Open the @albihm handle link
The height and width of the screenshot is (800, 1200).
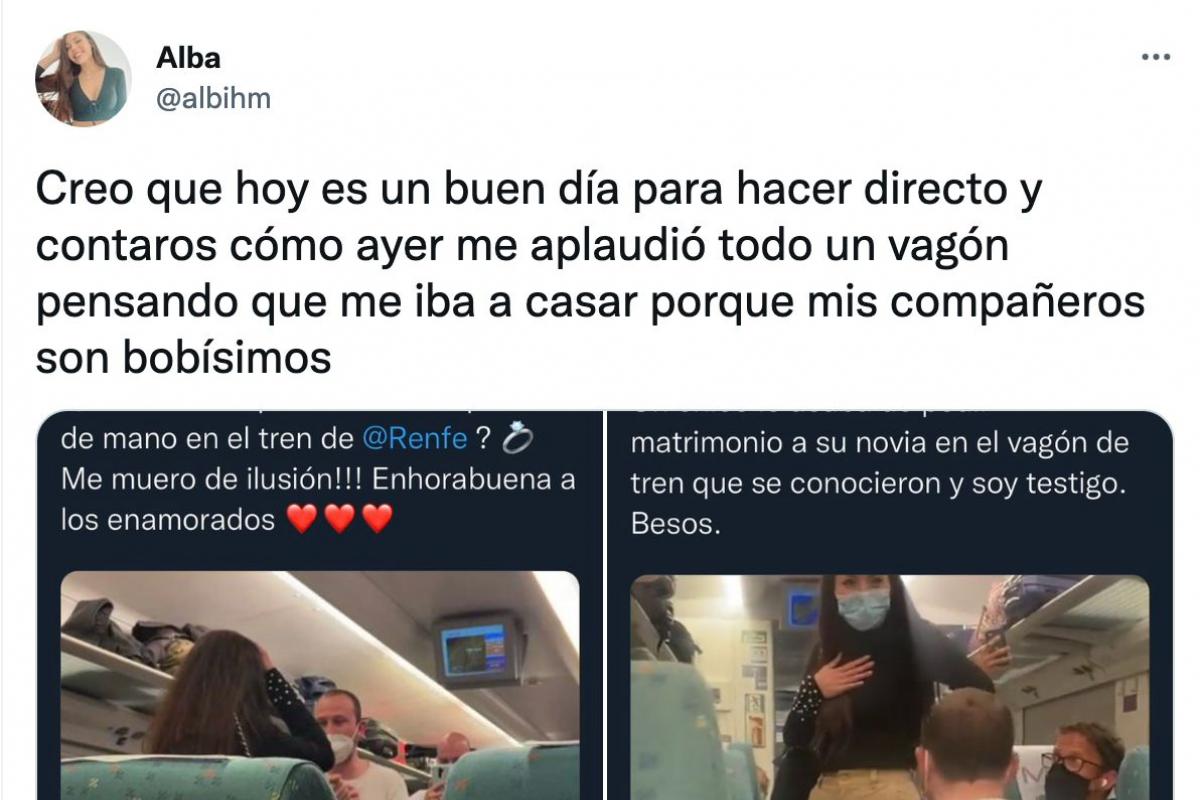coord(213,99)
